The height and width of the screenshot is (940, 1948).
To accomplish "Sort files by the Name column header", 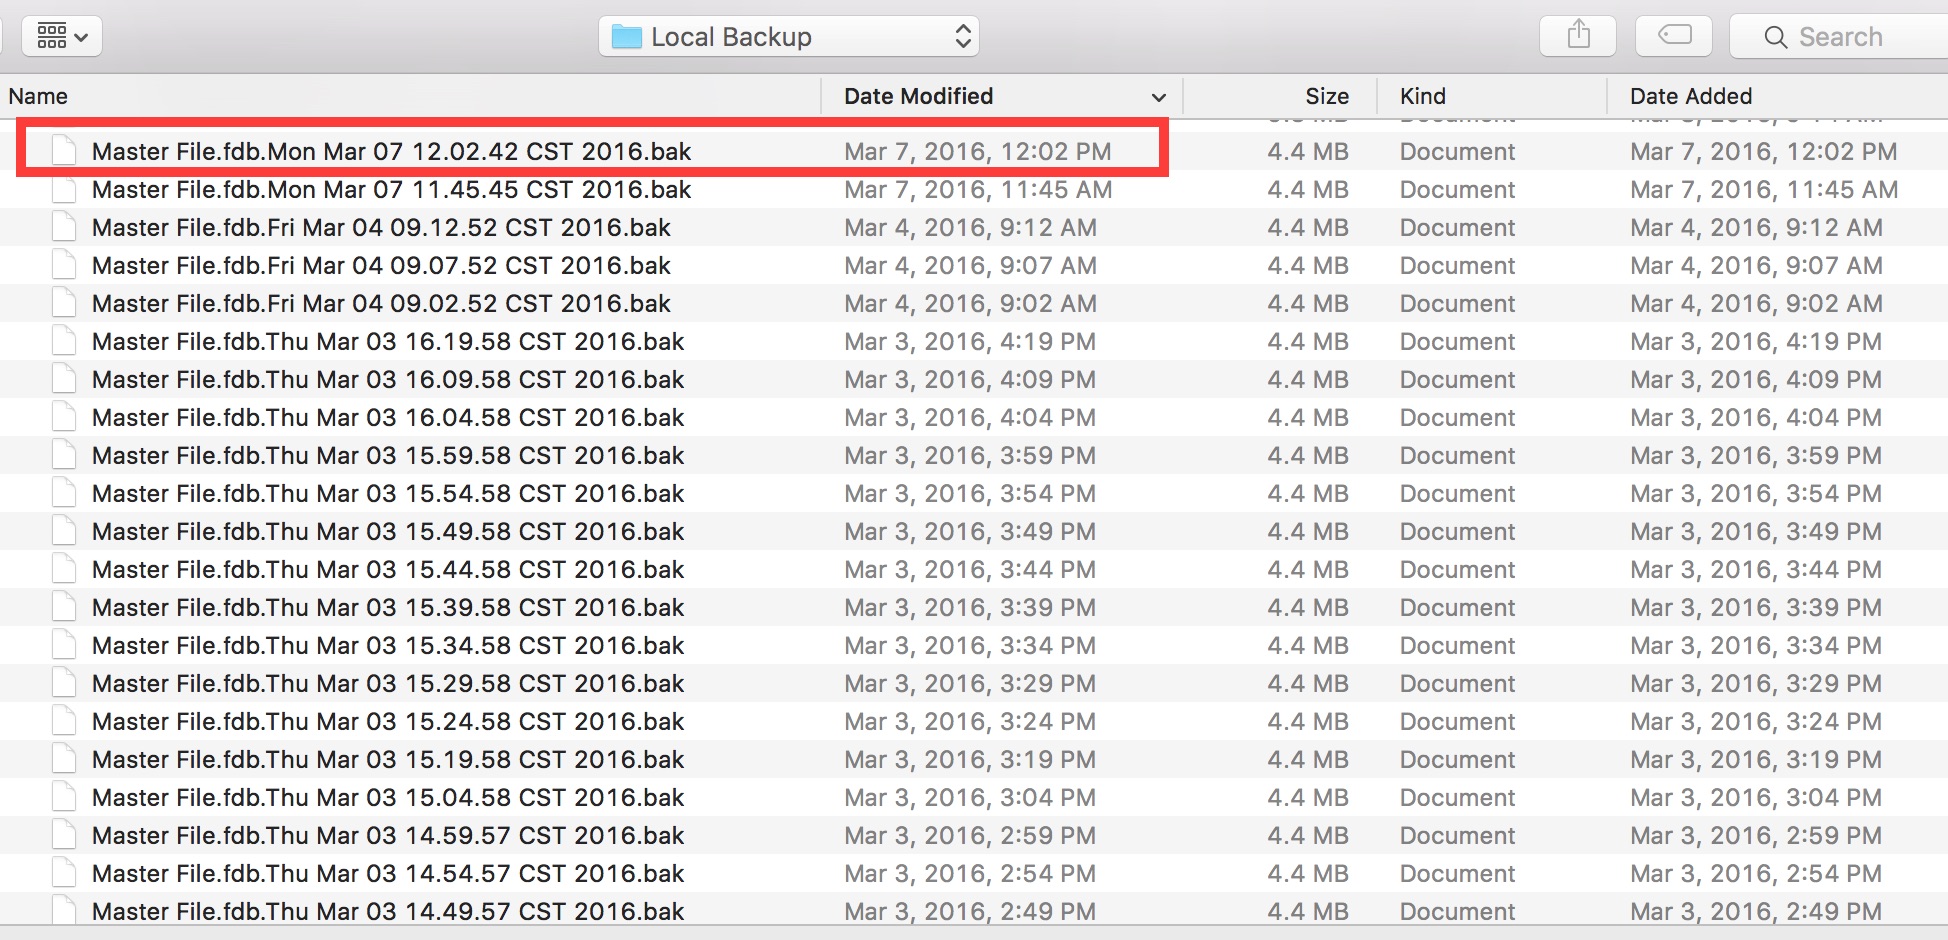I will point(38,96).
